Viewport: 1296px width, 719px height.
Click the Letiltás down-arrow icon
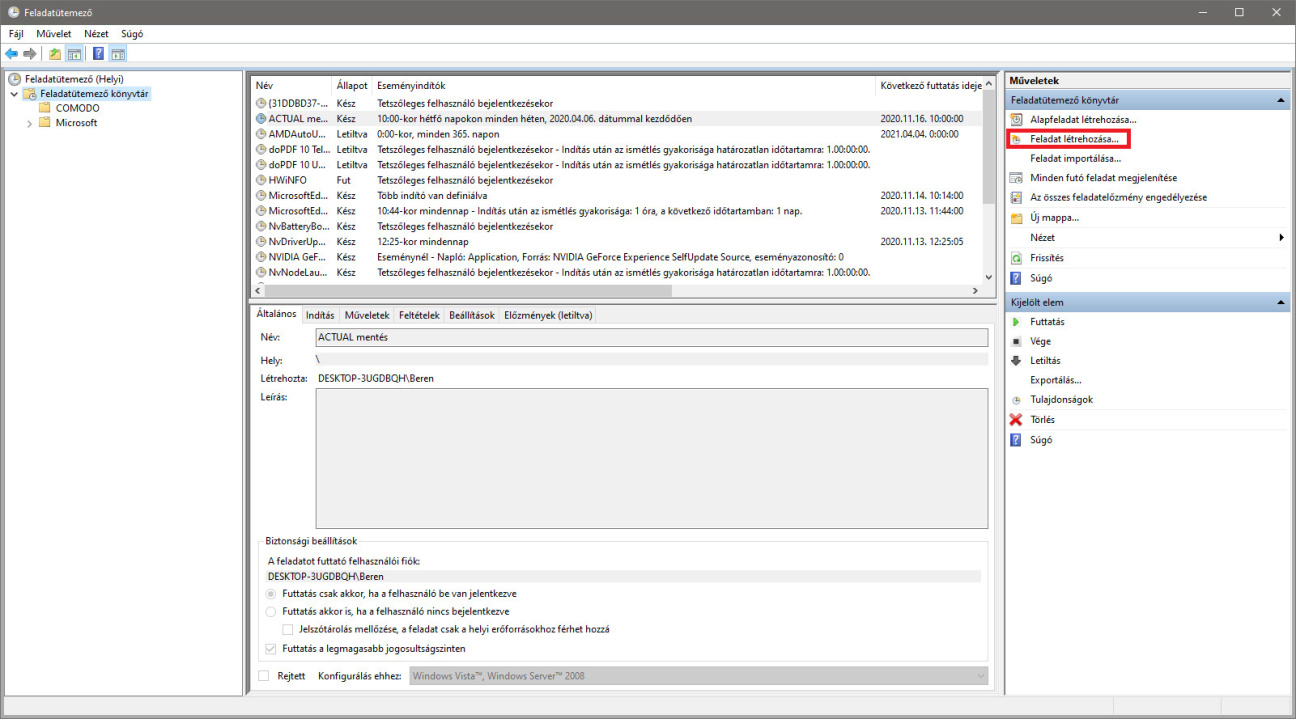pyautogui.click(x=1016, y=361)
